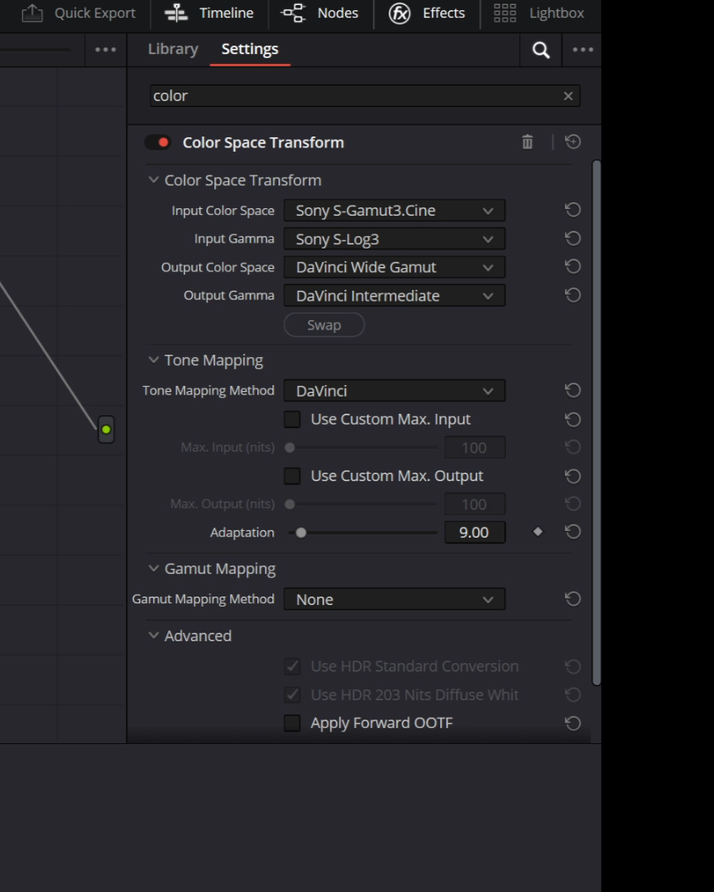Image resolution: width=714 pixels, height=892 pixels.
Task: Reset Input Gamma value
Action: (x=573, y=238)
